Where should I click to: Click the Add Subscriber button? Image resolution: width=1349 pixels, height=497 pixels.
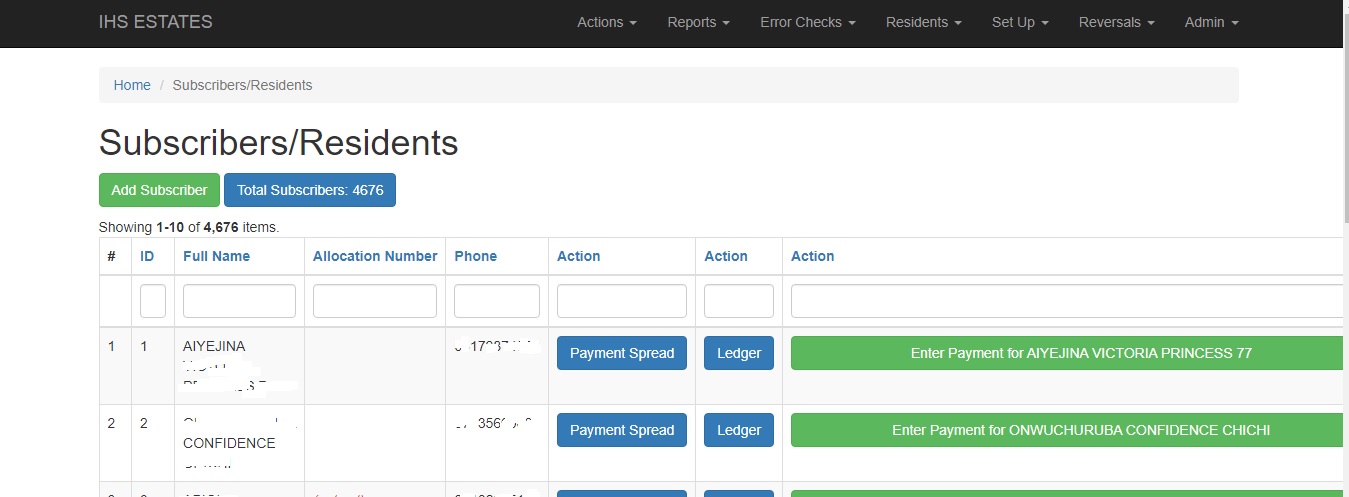(x=159, y=190)
